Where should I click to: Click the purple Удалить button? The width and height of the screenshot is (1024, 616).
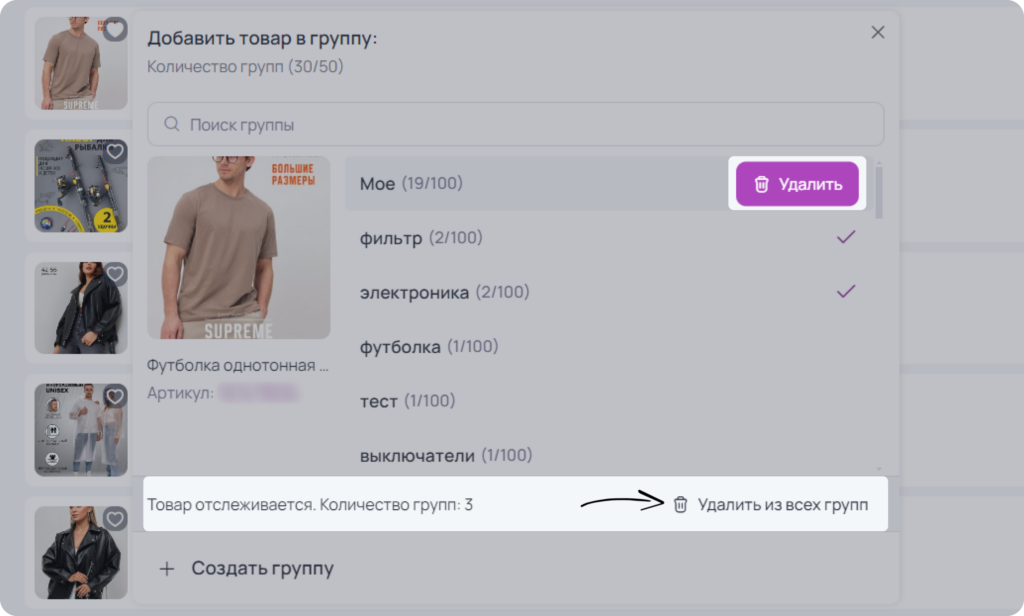(x=797, y=184)
